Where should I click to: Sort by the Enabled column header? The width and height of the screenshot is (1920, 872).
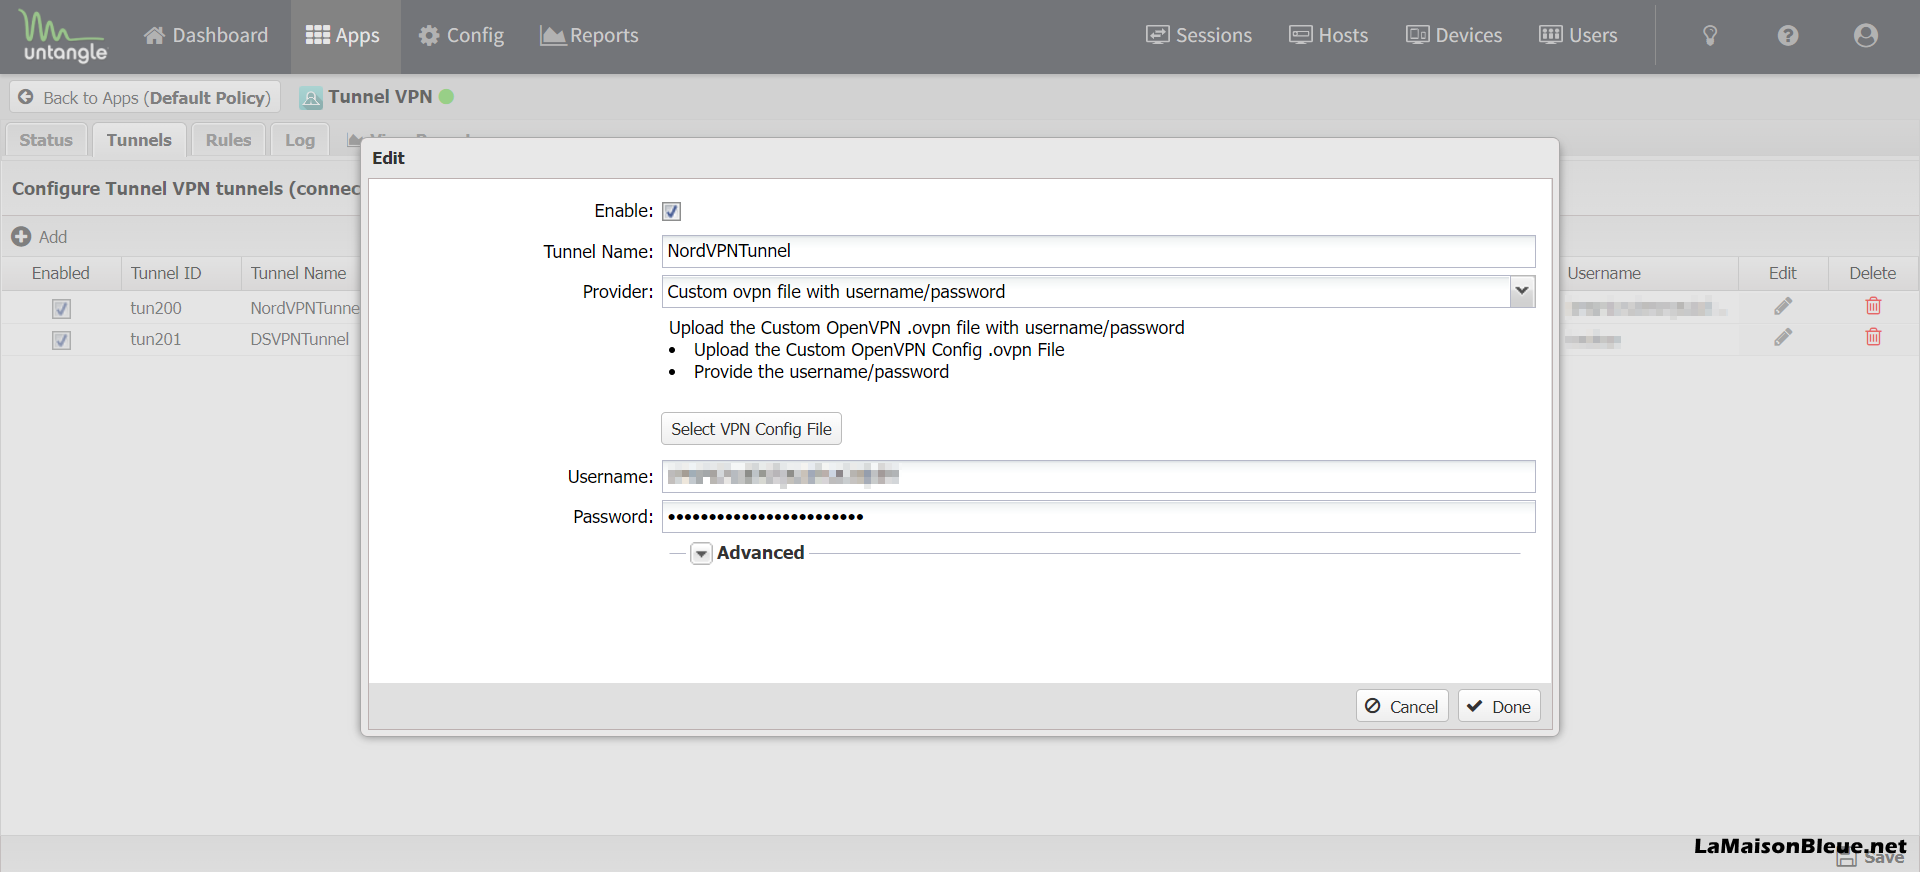[x=61, y=273]
